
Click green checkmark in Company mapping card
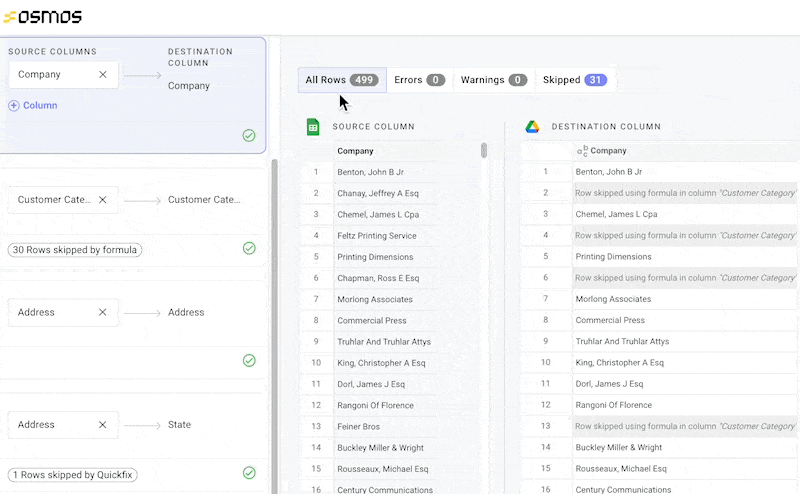(249, 136)
